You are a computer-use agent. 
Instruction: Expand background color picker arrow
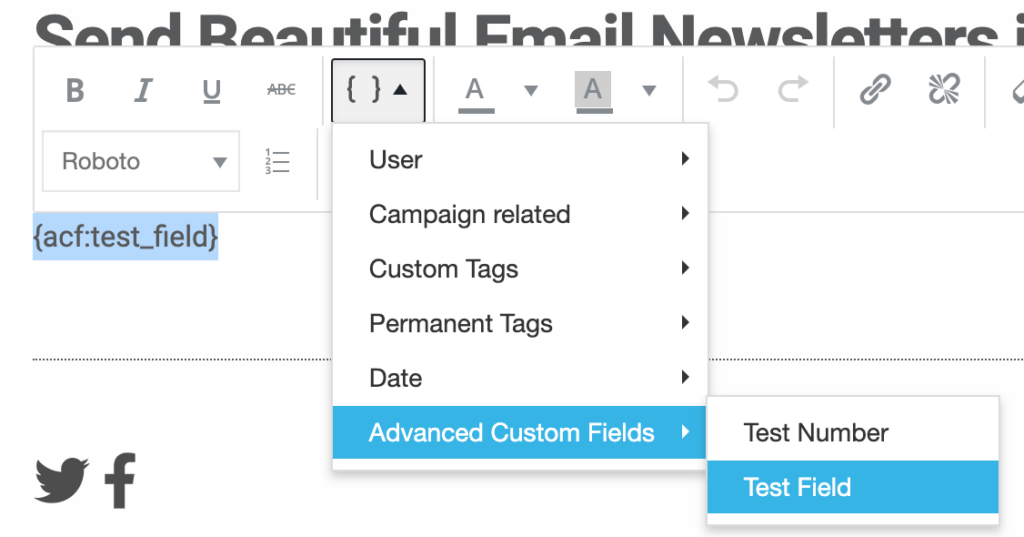click(649, 91)
